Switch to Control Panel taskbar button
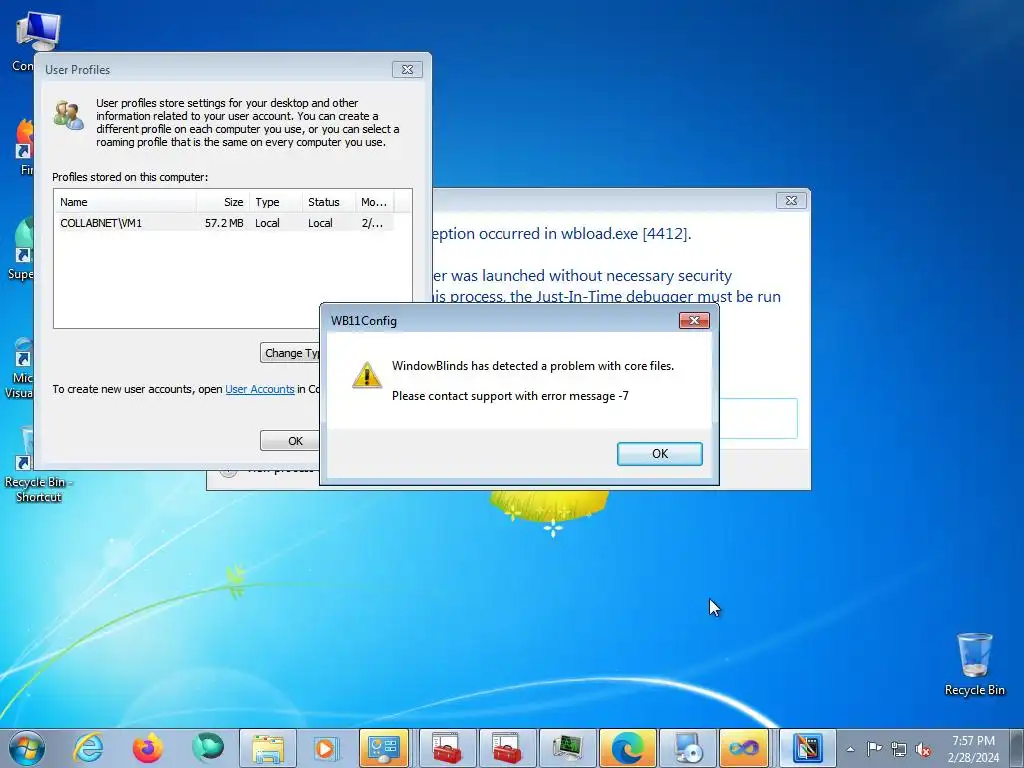 pyautogui.click(x=384, y=748)
